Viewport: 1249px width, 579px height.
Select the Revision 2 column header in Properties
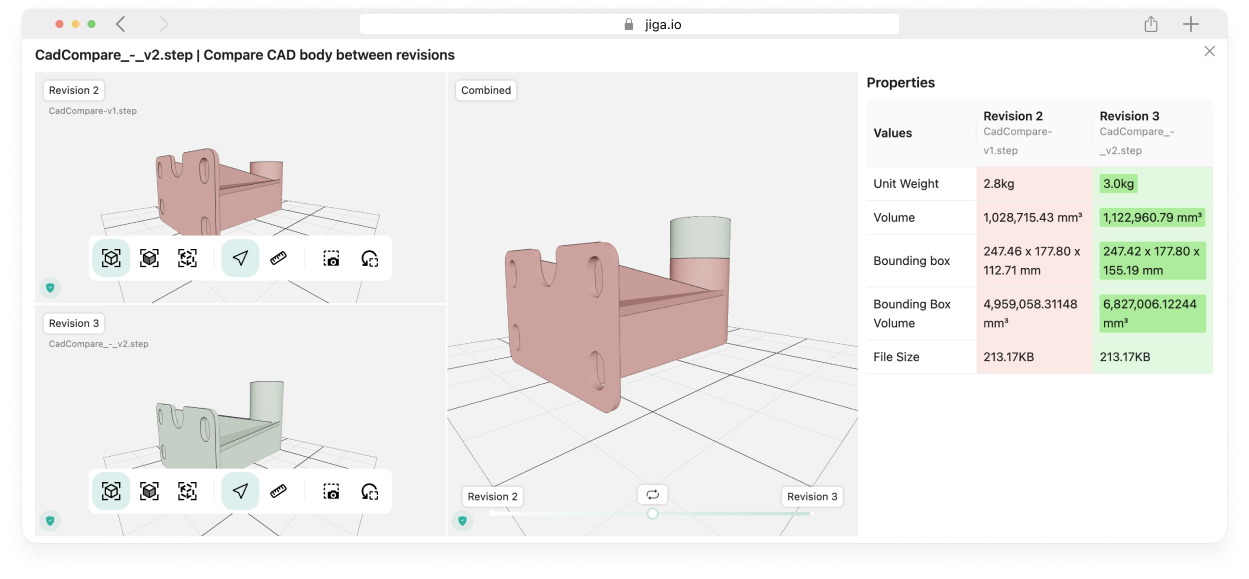pos(1013,116)
